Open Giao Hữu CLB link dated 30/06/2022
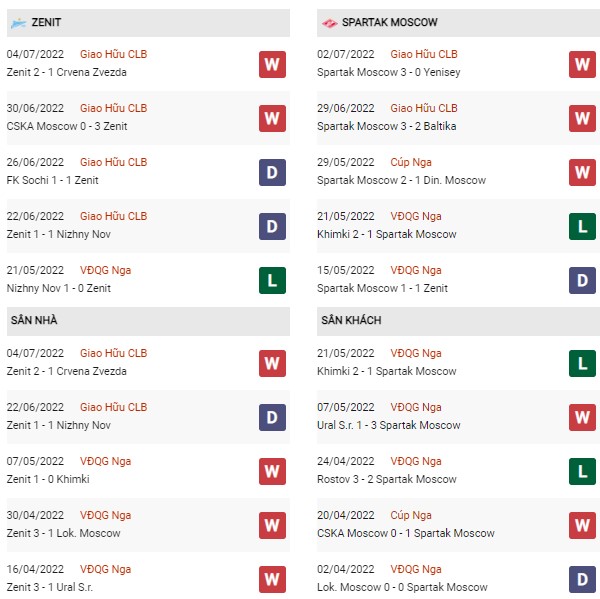The height and width of the screenshot is (599, 600). 113,108
